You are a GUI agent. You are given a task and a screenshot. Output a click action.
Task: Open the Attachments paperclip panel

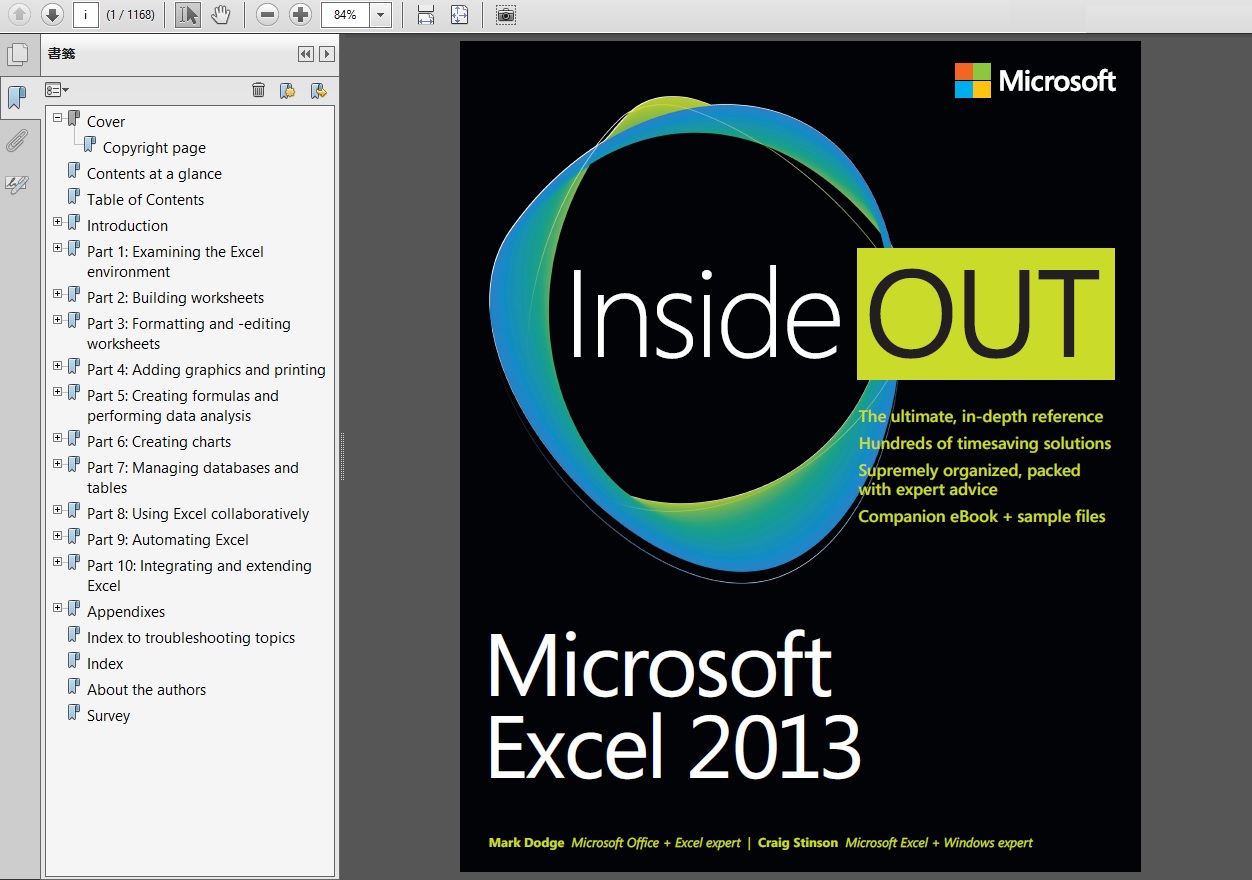coord(17,140)
